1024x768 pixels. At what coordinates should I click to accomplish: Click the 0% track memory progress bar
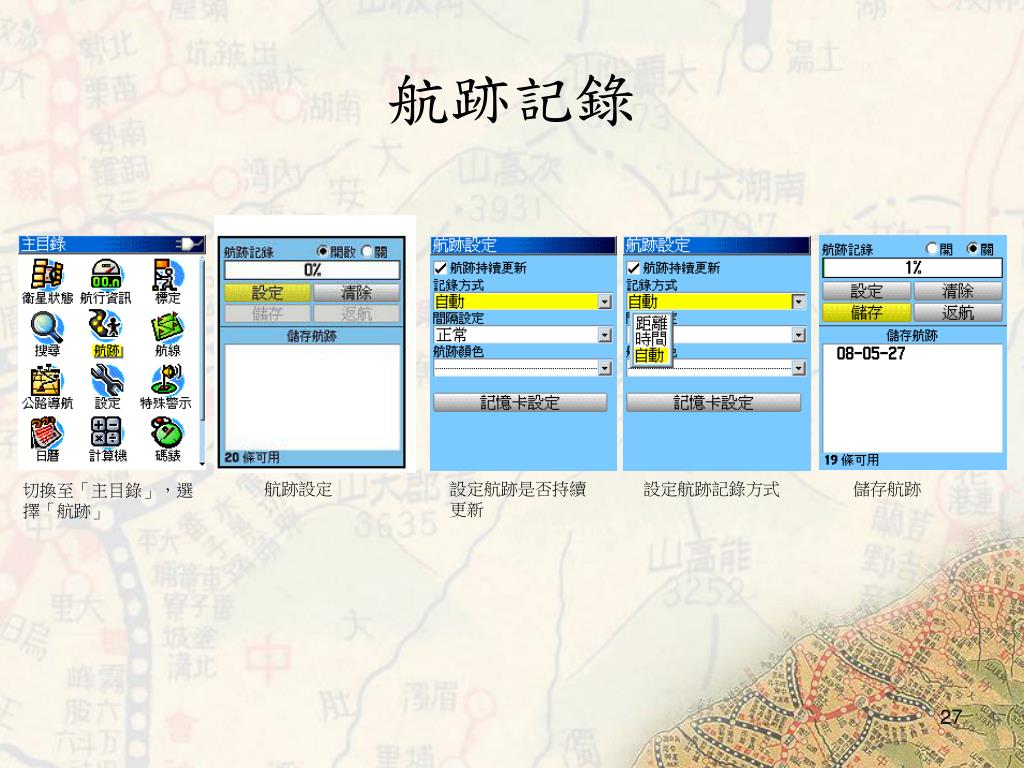tap(312, 270)
